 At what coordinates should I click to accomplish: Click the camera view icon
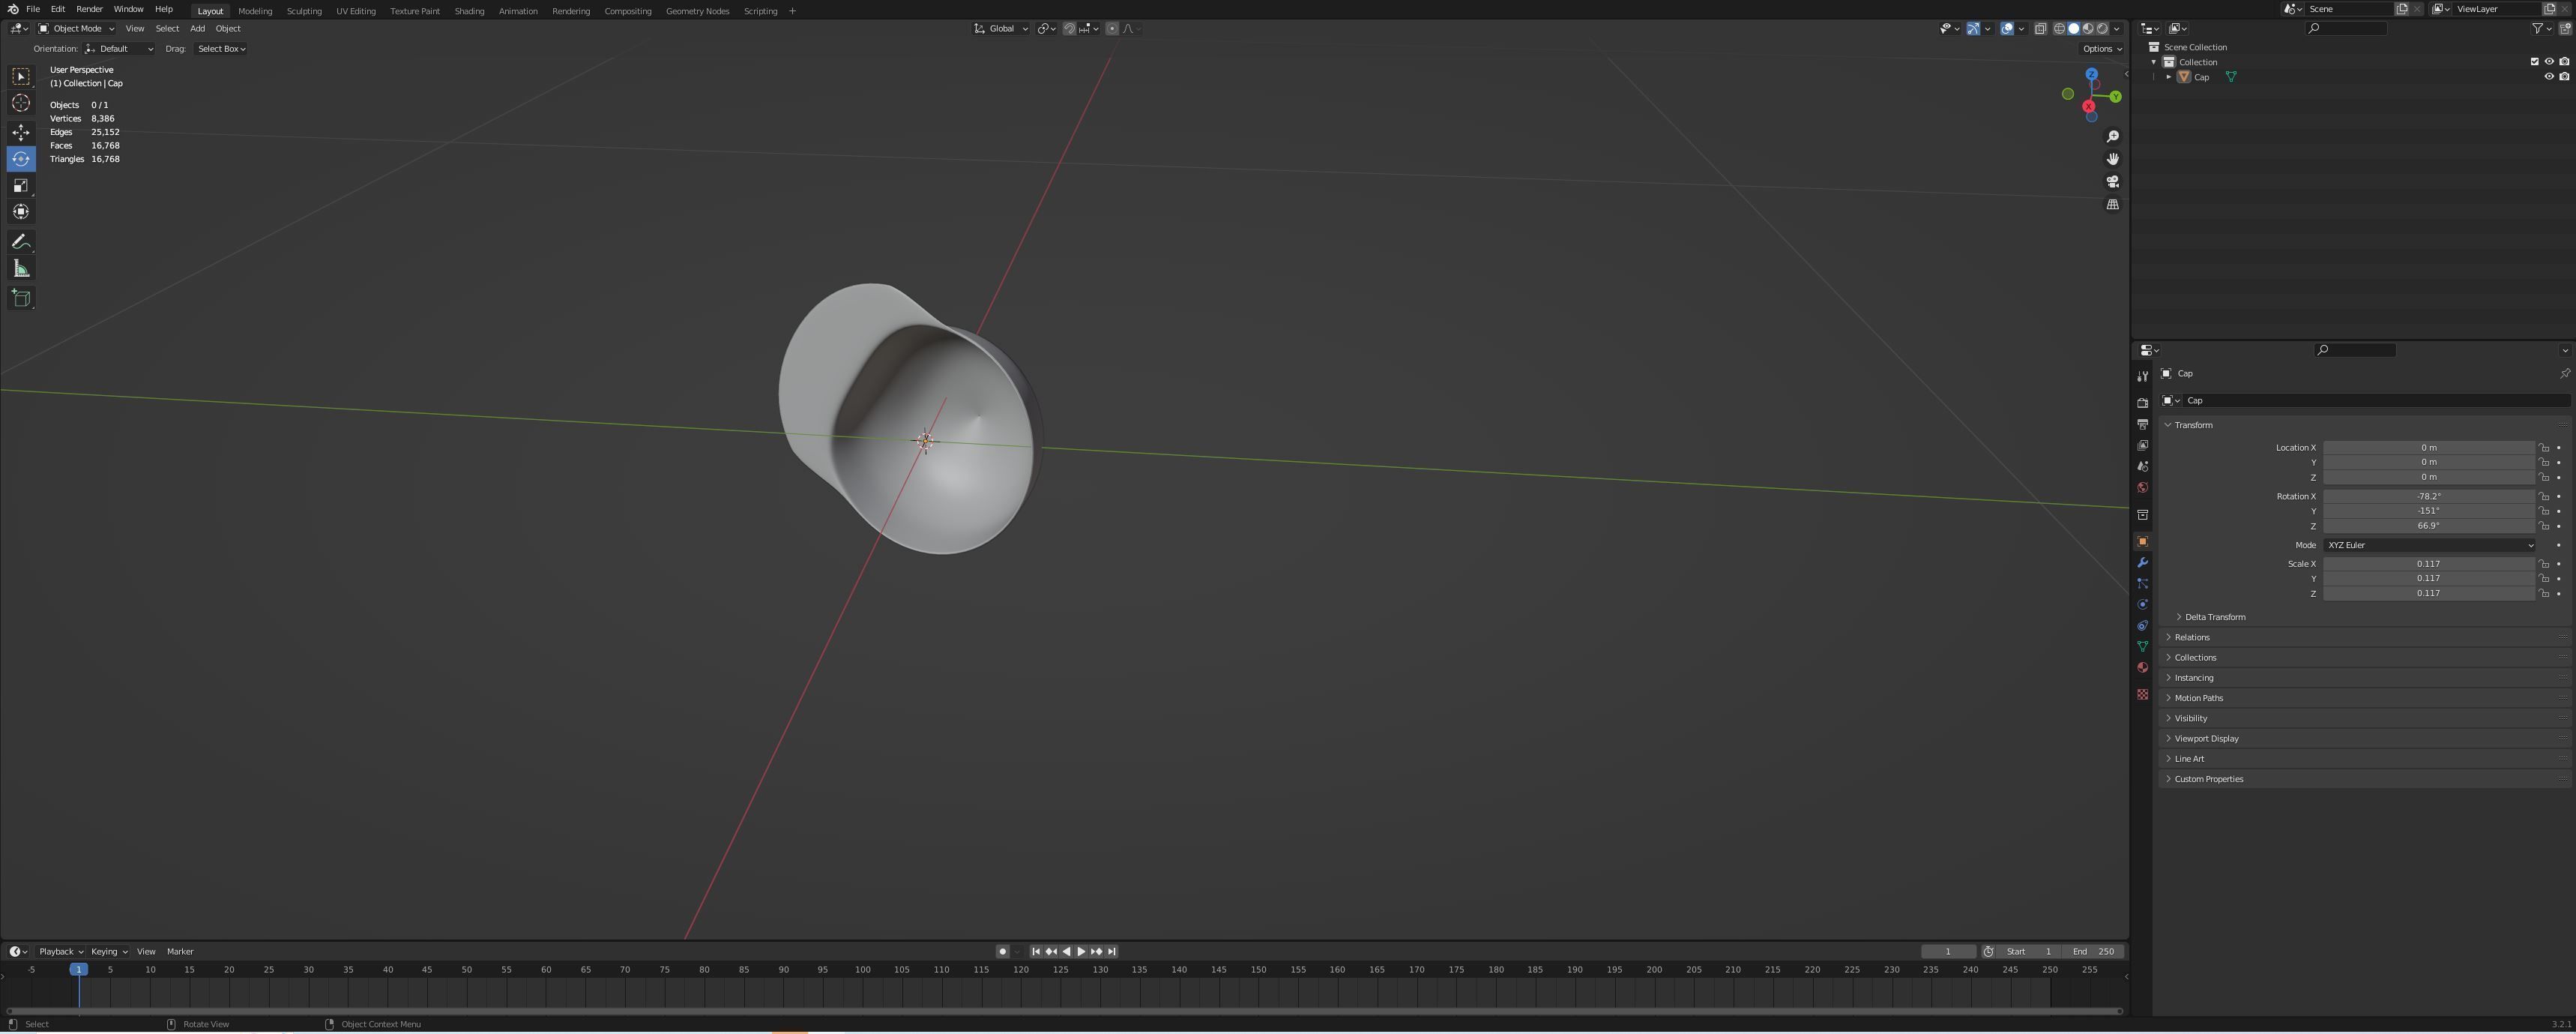[2113, 182]
